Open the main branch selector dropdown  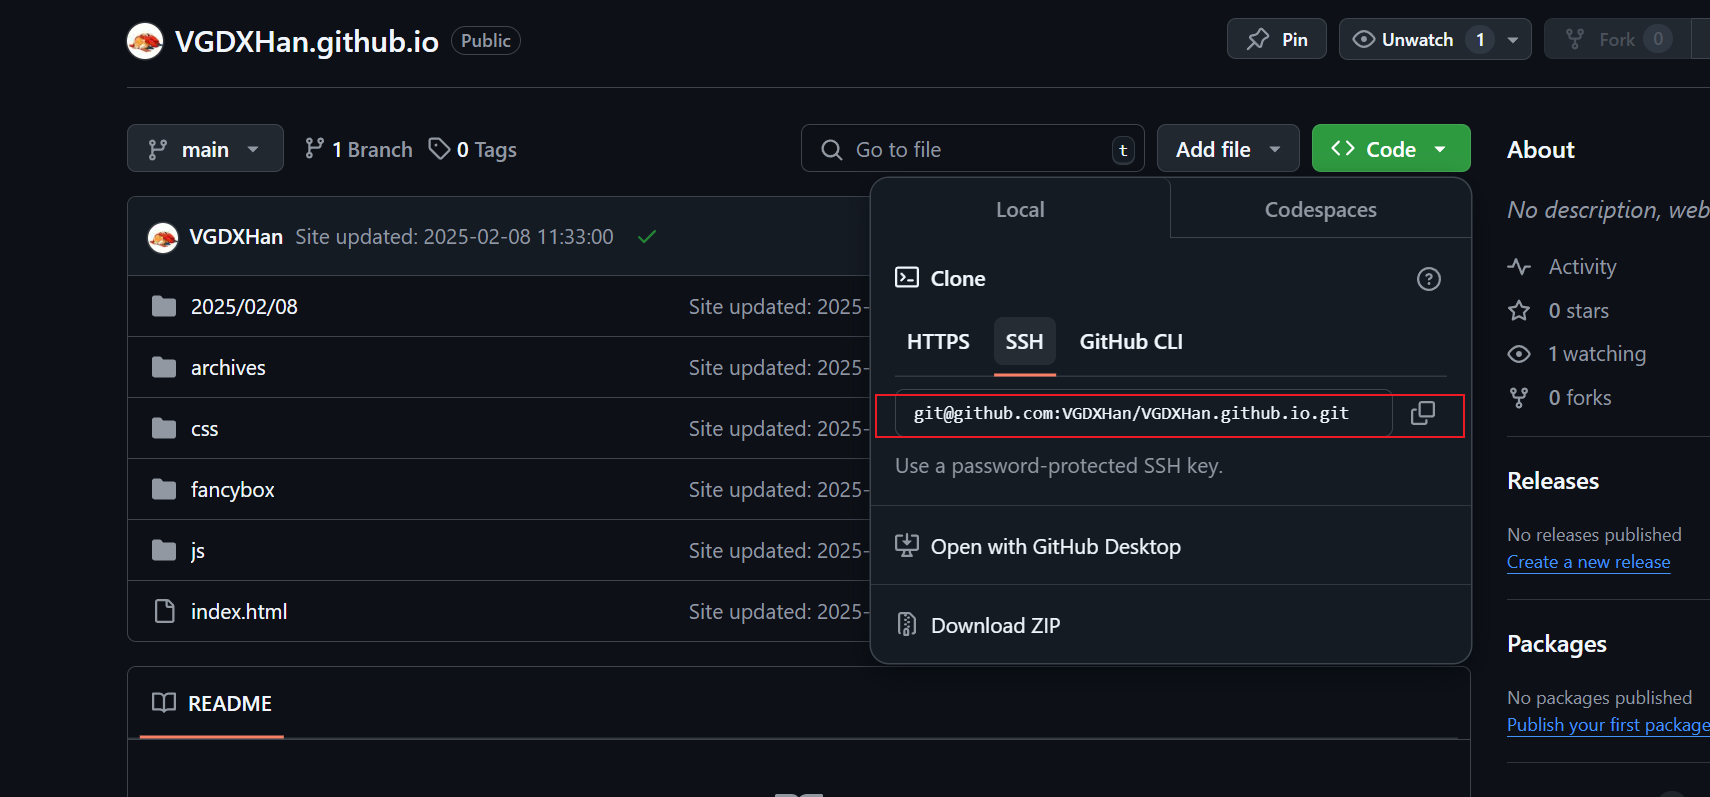point(205,149)
